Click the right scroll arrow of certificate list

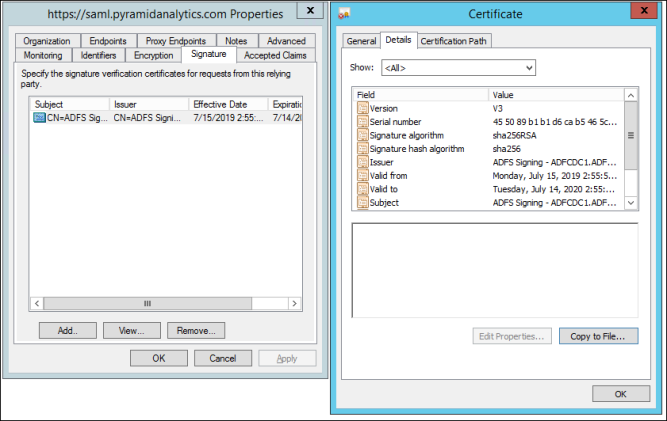(x=294, y=303)
